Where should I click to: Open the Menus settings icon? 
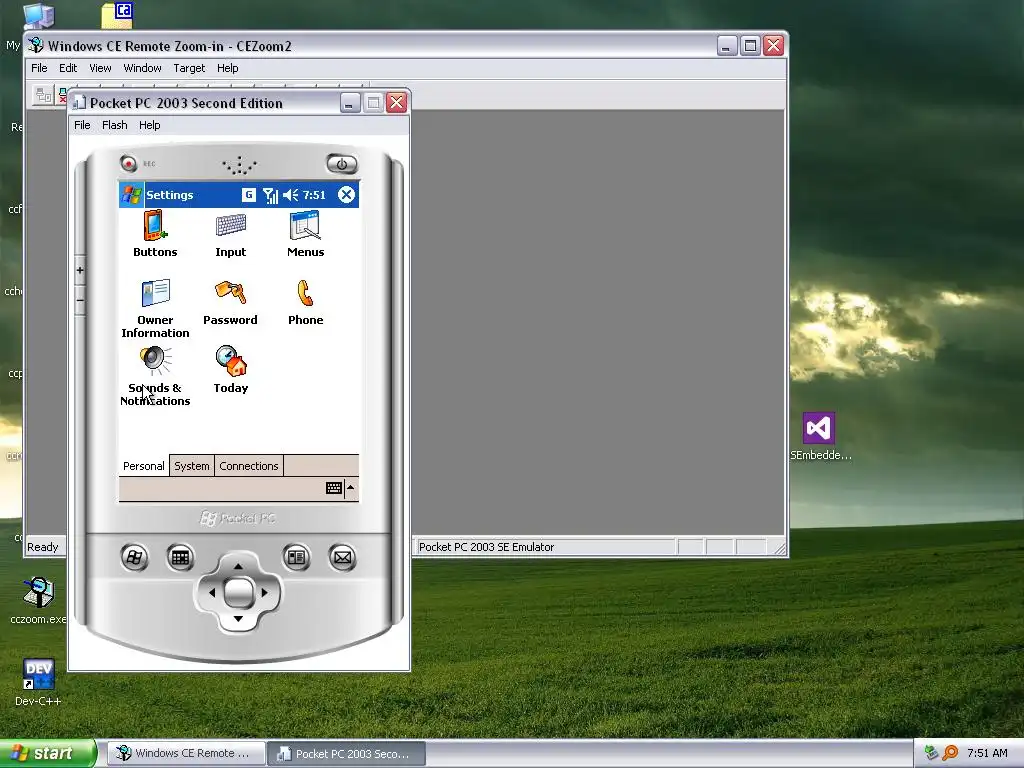(305, 233)
